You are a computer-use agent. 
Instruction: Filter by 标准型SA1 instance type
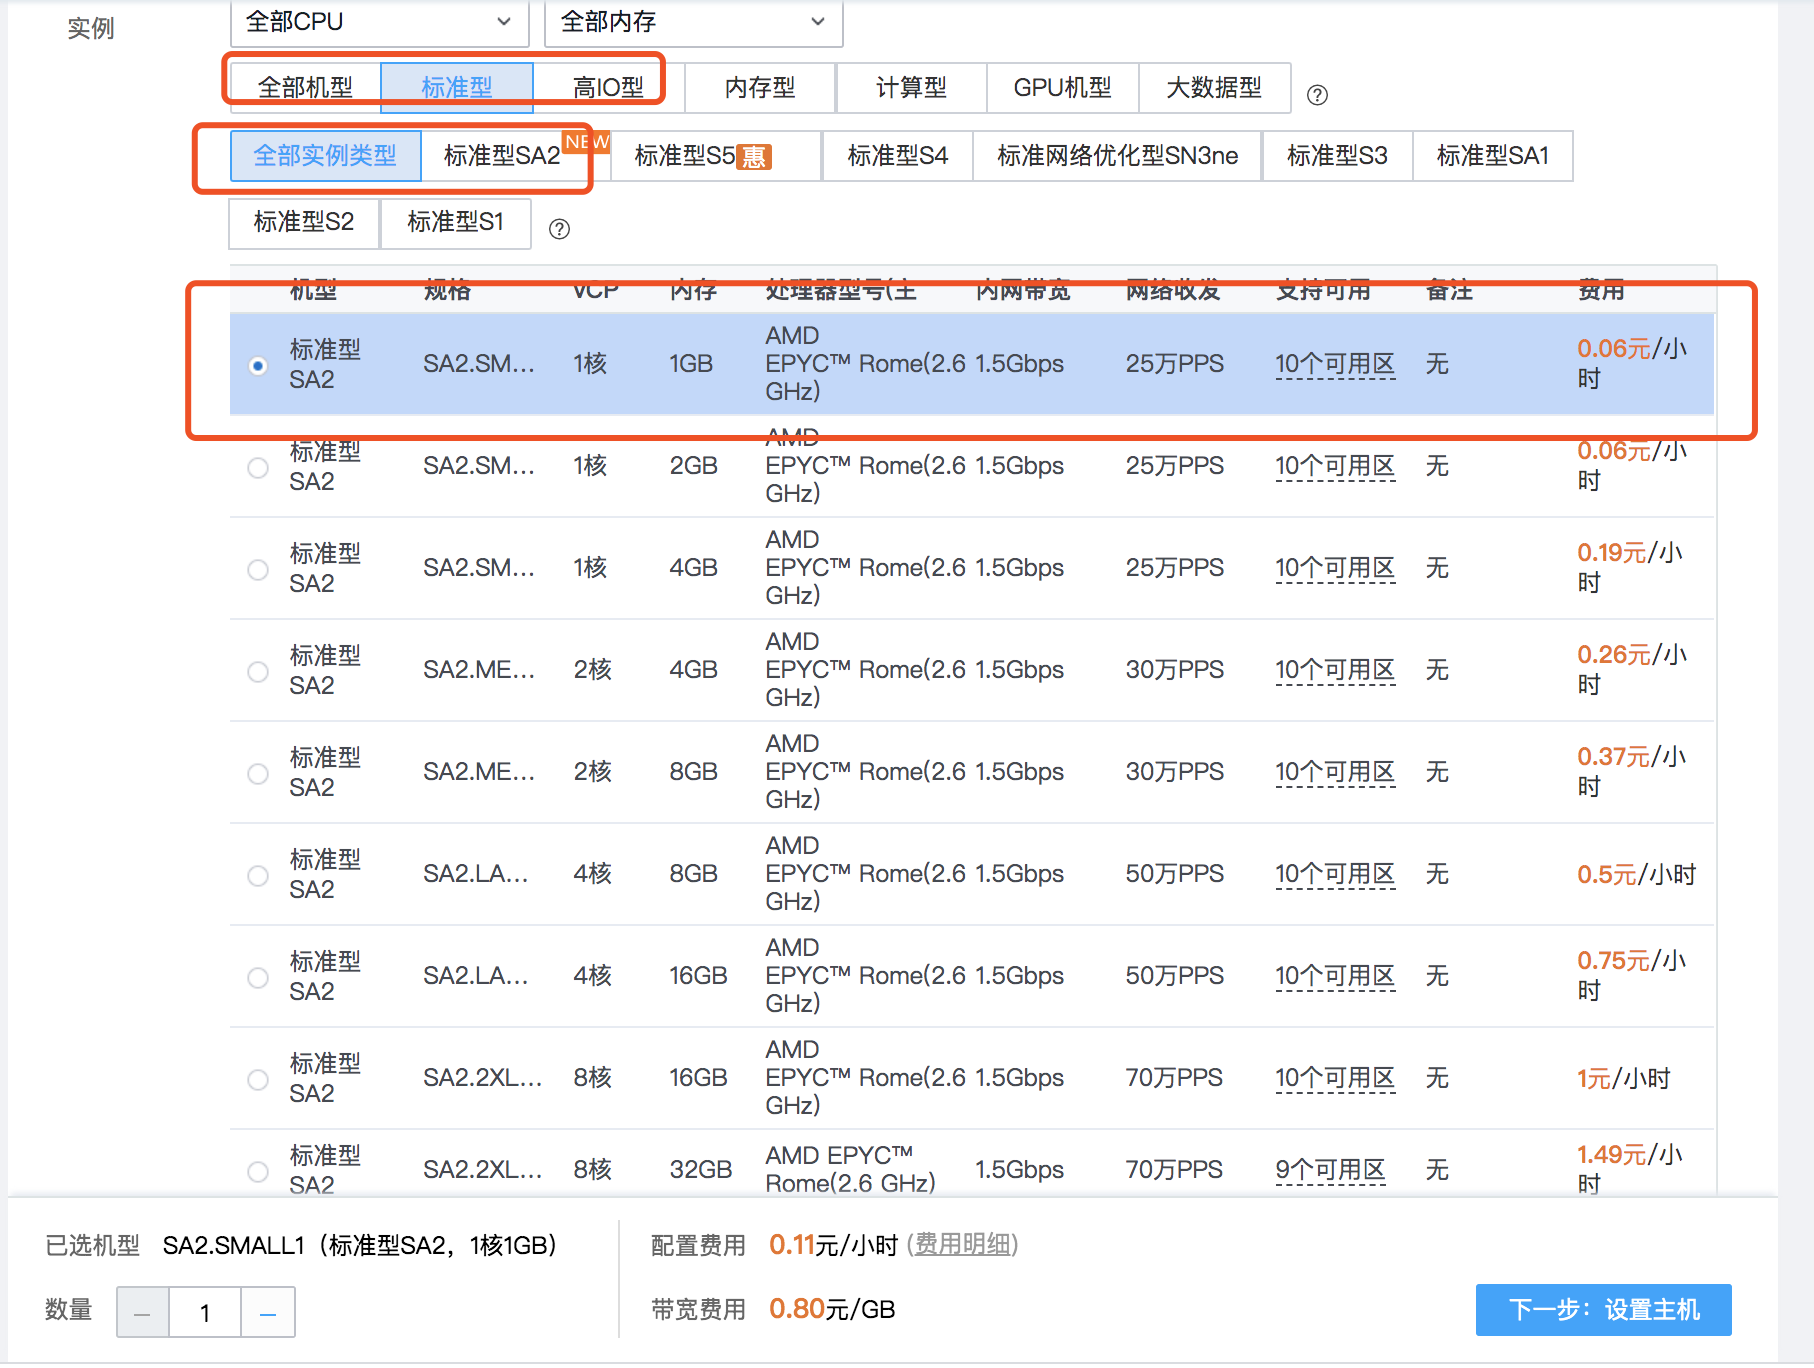[x=1492, y=156]
